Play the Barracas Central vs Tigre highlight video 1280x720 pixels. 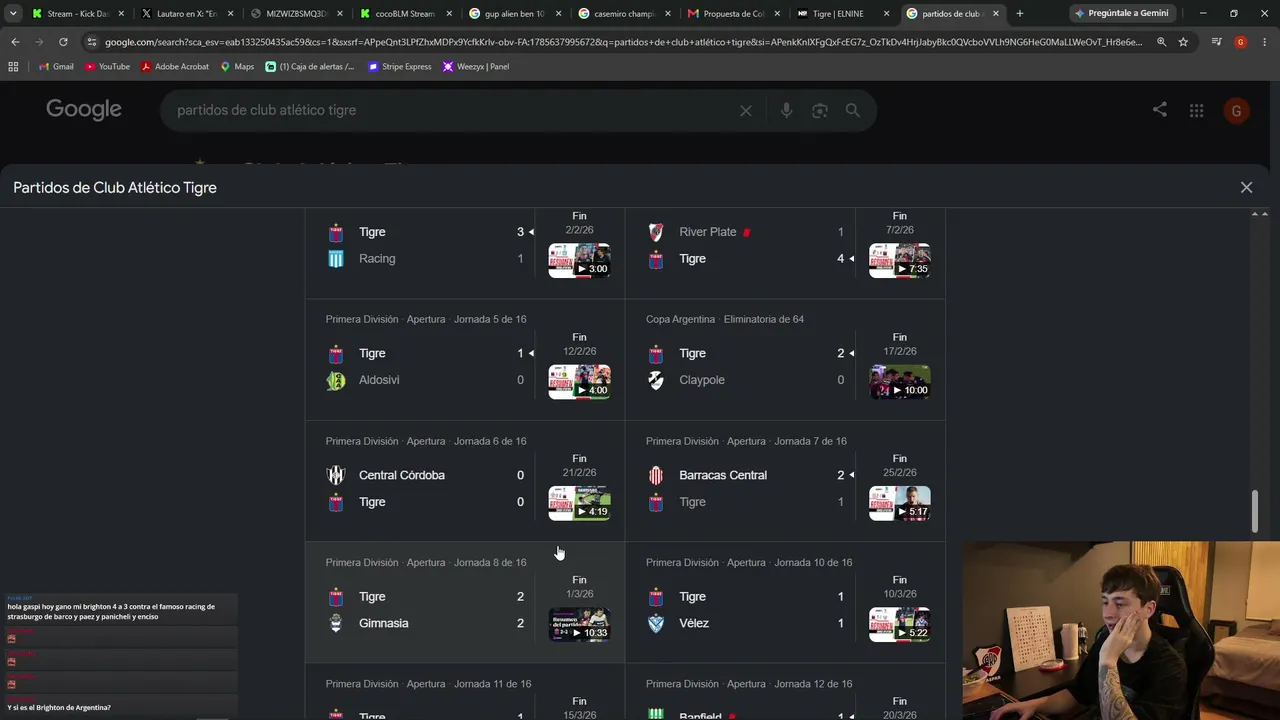tap(900, 504)
